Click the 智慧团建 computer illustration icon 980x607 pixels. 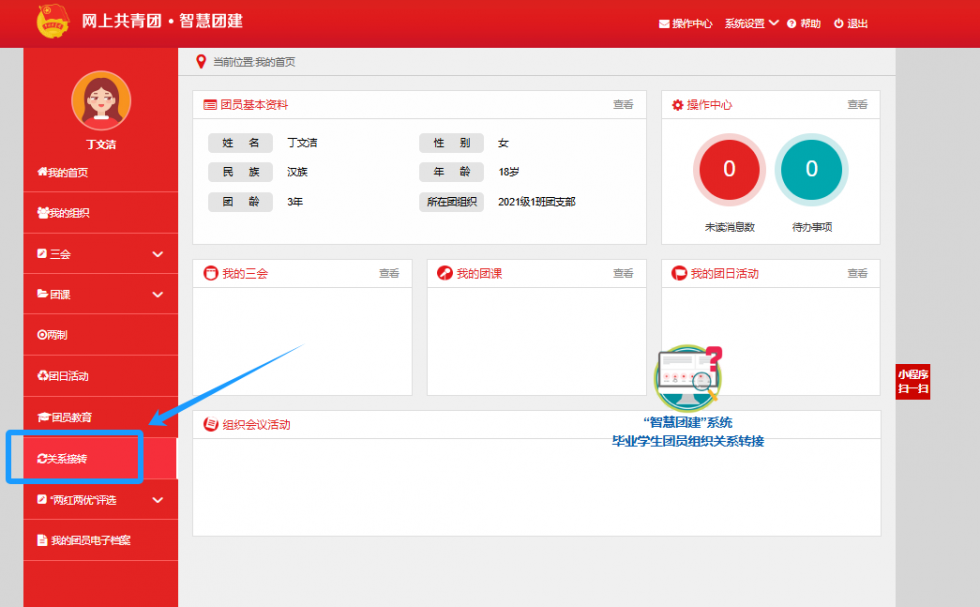(x=687, y=378)
